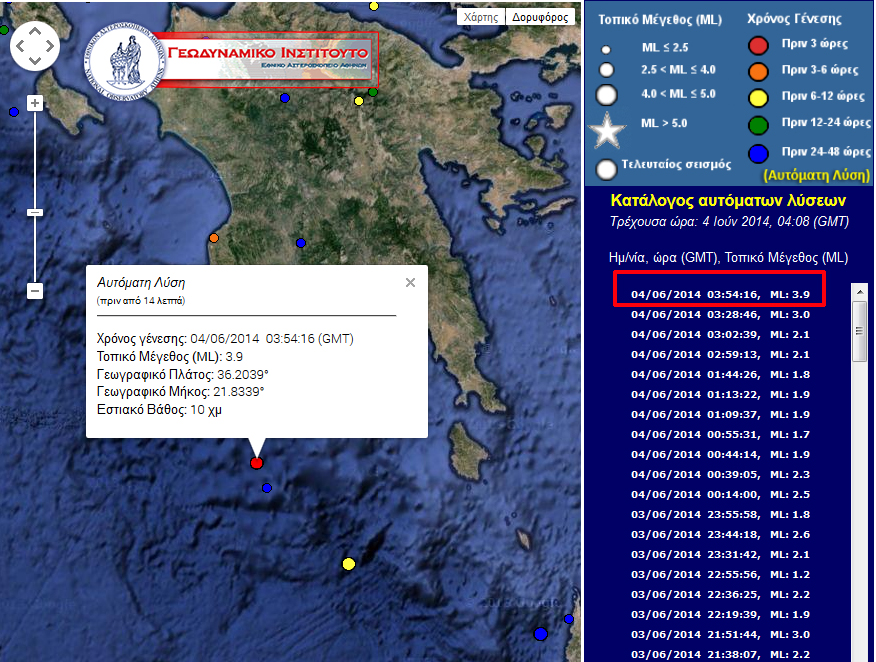This screenshot has width=876, height=662.
Task: Click the Γεωδυναμικό Ινστιτούτο logo banner
Action: point(230,63)
